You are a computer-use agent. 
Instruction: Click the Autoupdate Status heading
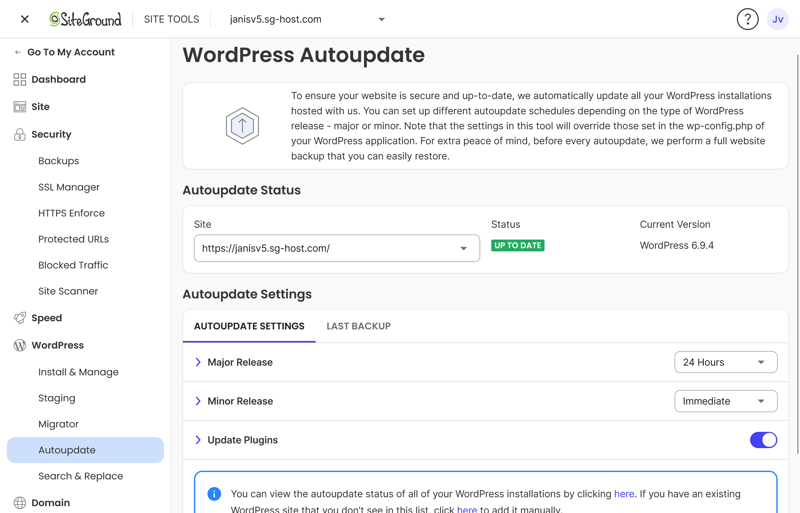[x=241, y=190]
